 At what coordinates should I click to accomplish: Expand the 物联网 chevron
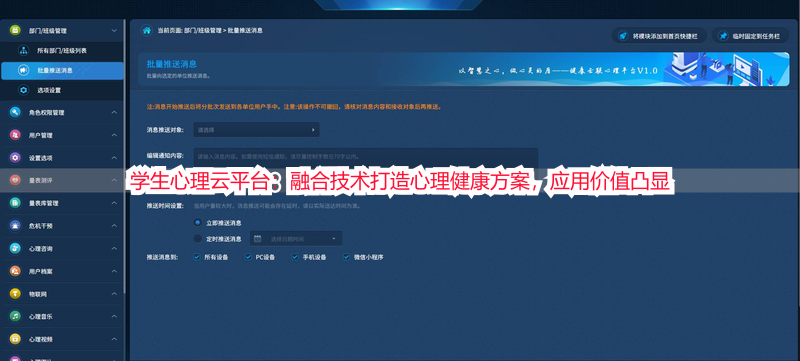[114, 294]
